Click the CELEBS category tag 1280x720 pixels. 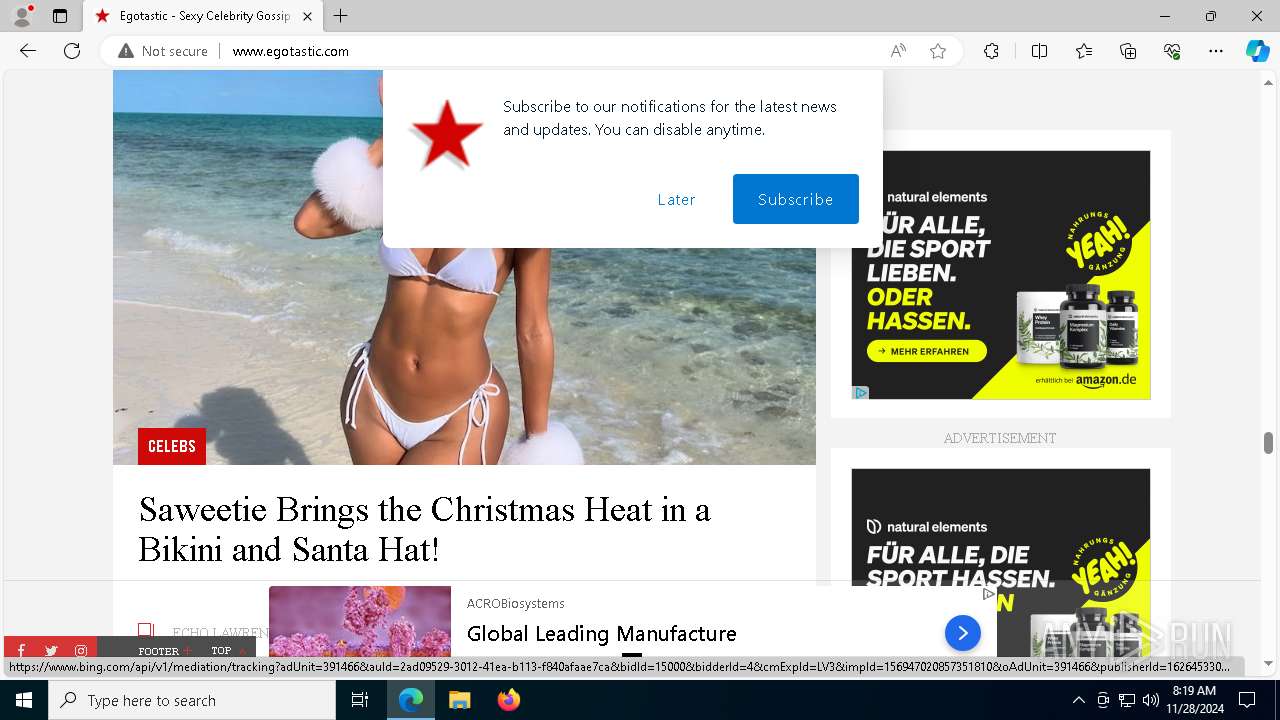[172, 446]
